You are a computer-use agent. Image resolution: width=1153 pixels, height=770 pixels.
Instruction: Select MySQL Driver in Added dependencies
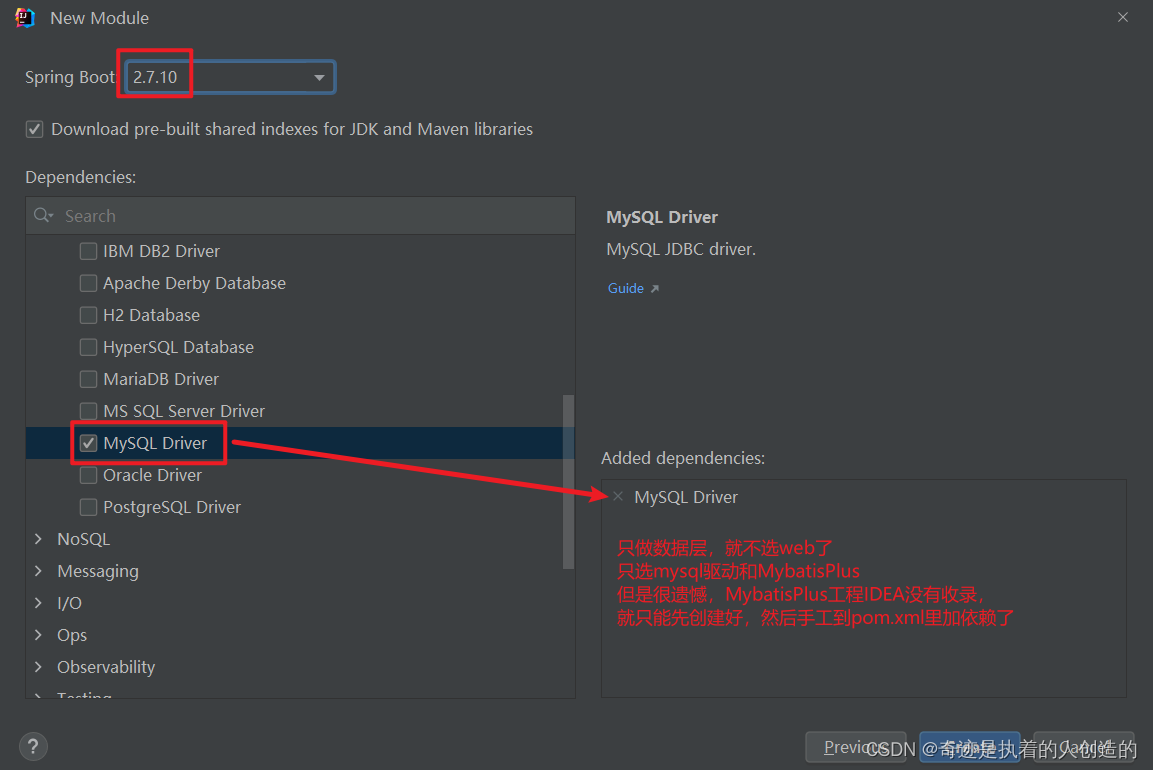point(685,497)
